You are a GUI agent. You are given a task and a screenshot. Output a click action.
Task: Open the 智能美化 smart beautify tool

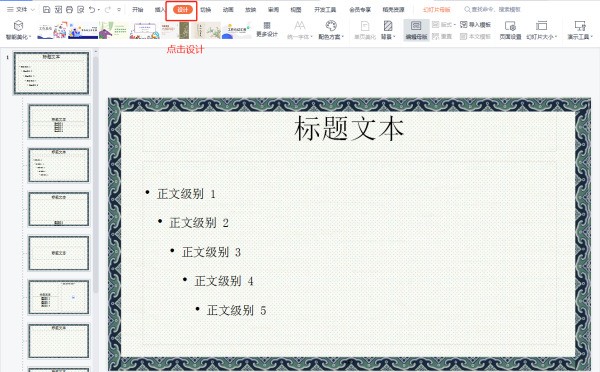[18, 30]
